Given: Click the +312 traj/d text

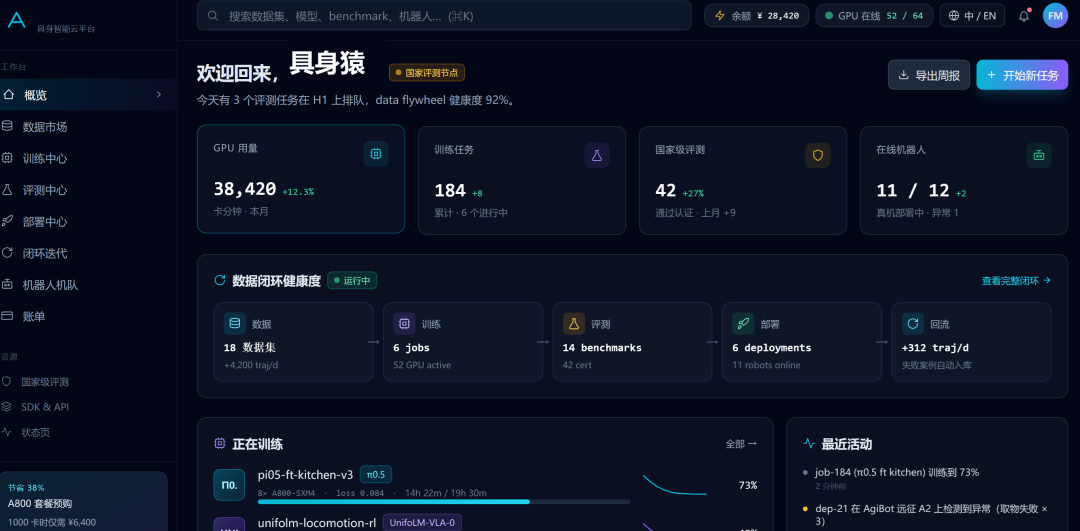Looking at the screenshot, I should tap(935, 348).
